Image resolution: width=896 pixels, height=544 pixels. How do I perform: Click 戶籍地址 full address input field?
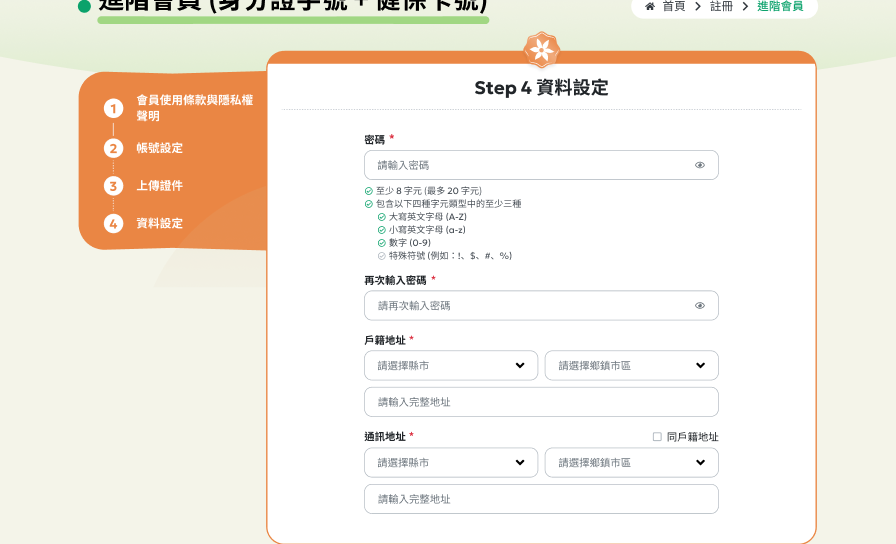pos(541,402)
